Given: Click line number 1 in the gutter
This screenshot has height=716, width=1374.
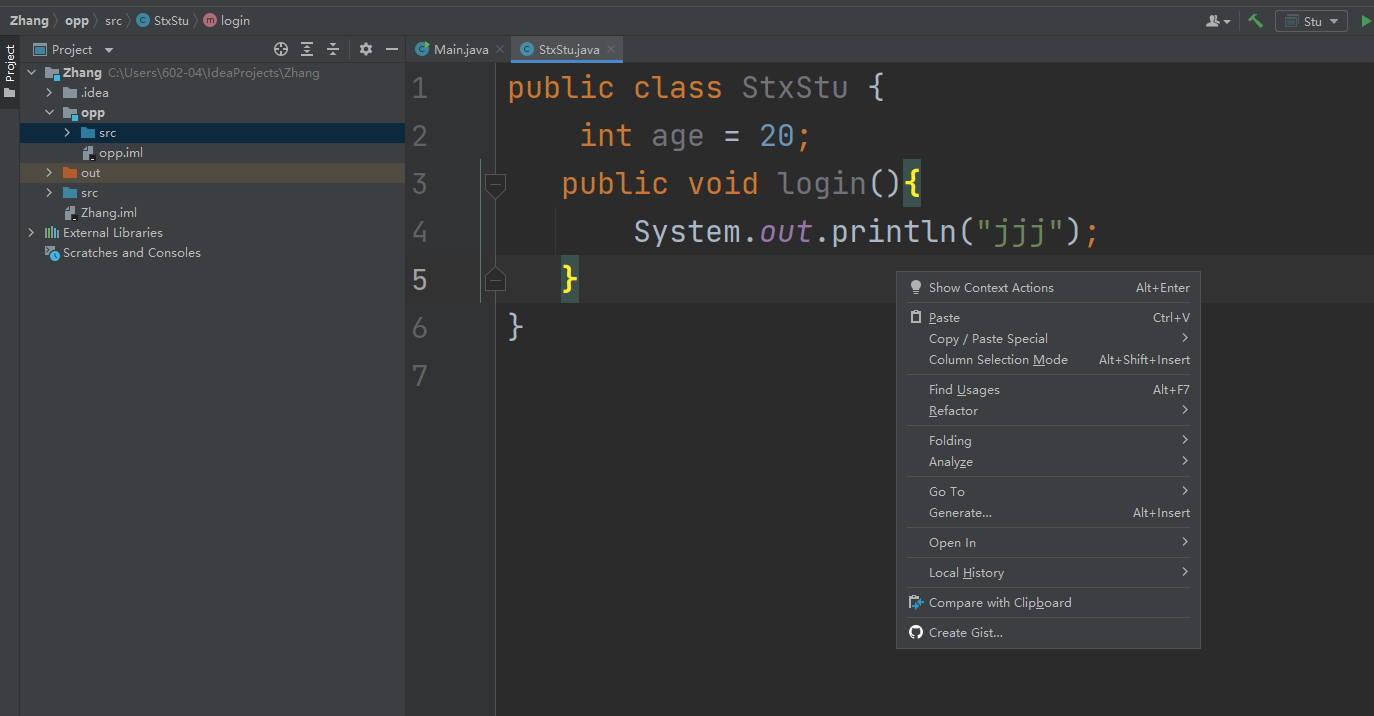Looking at the screenshot, I should pos(419,88).
